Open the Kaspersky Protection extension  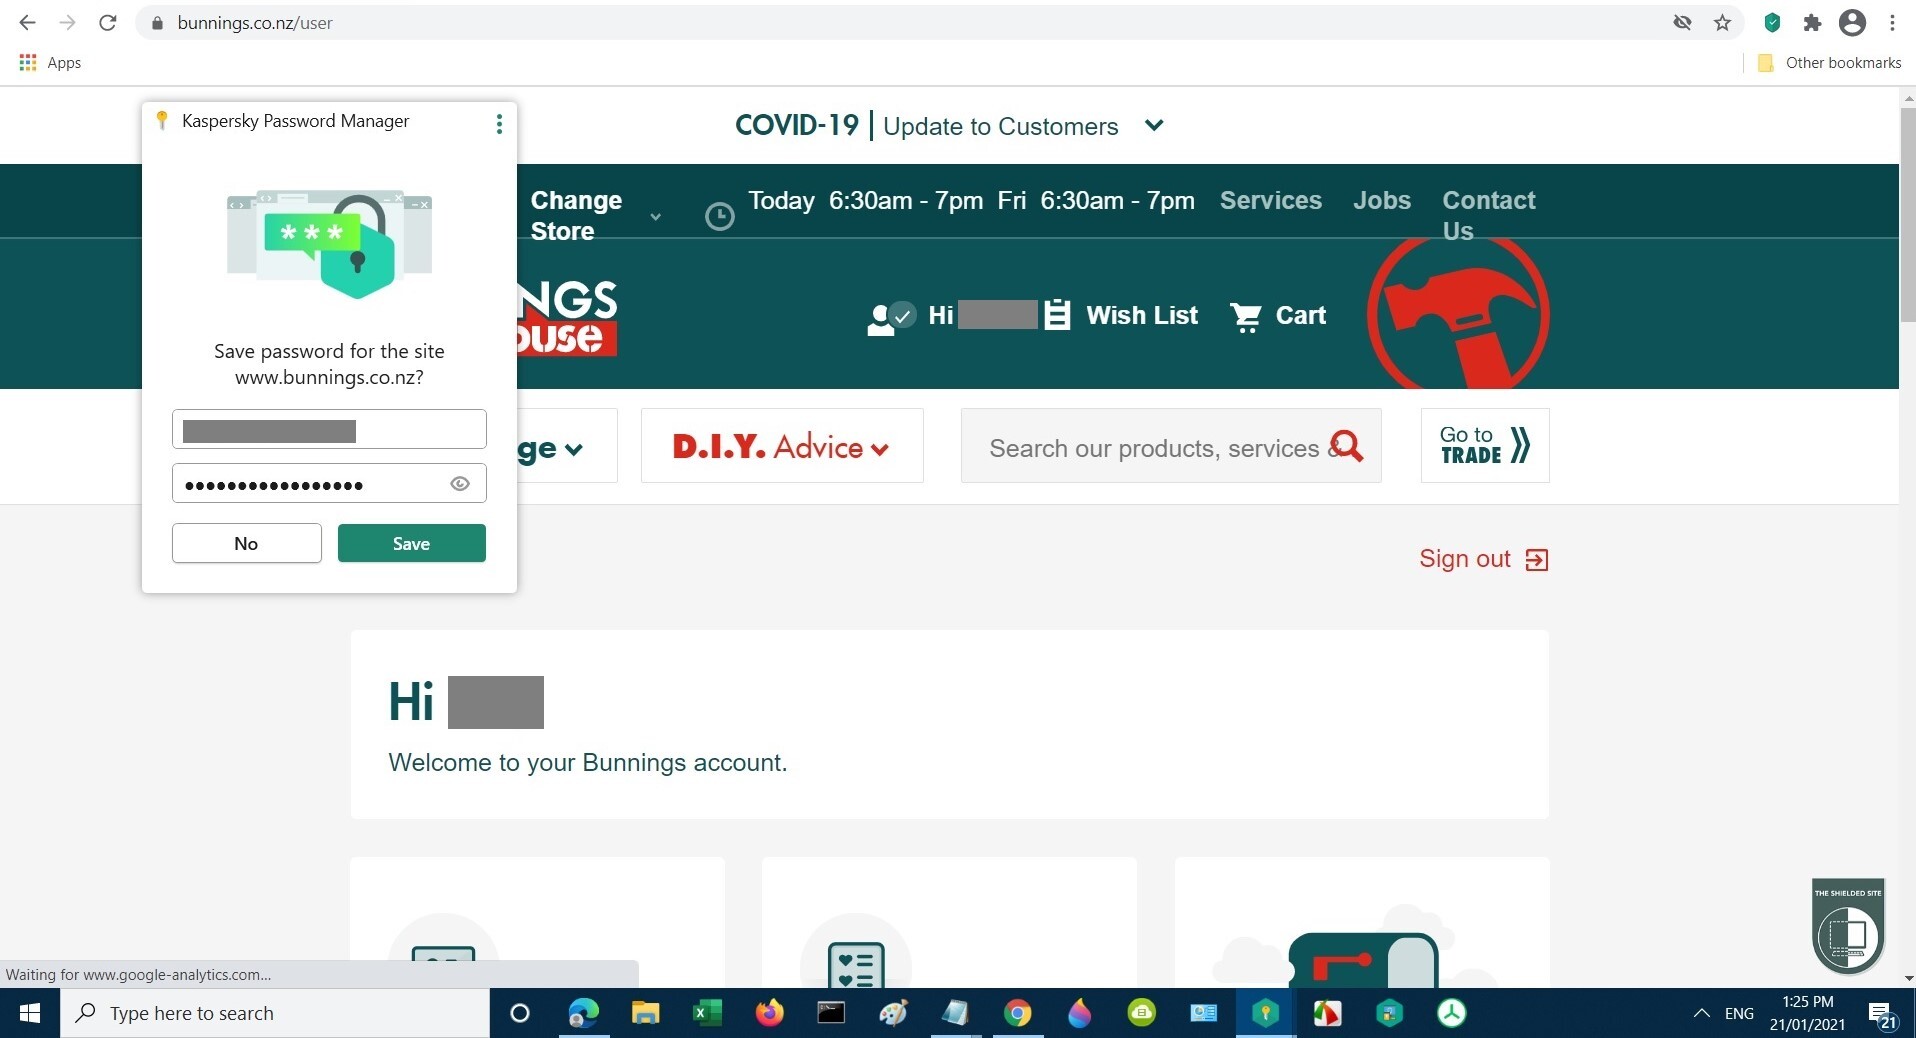coord(1772,22)
